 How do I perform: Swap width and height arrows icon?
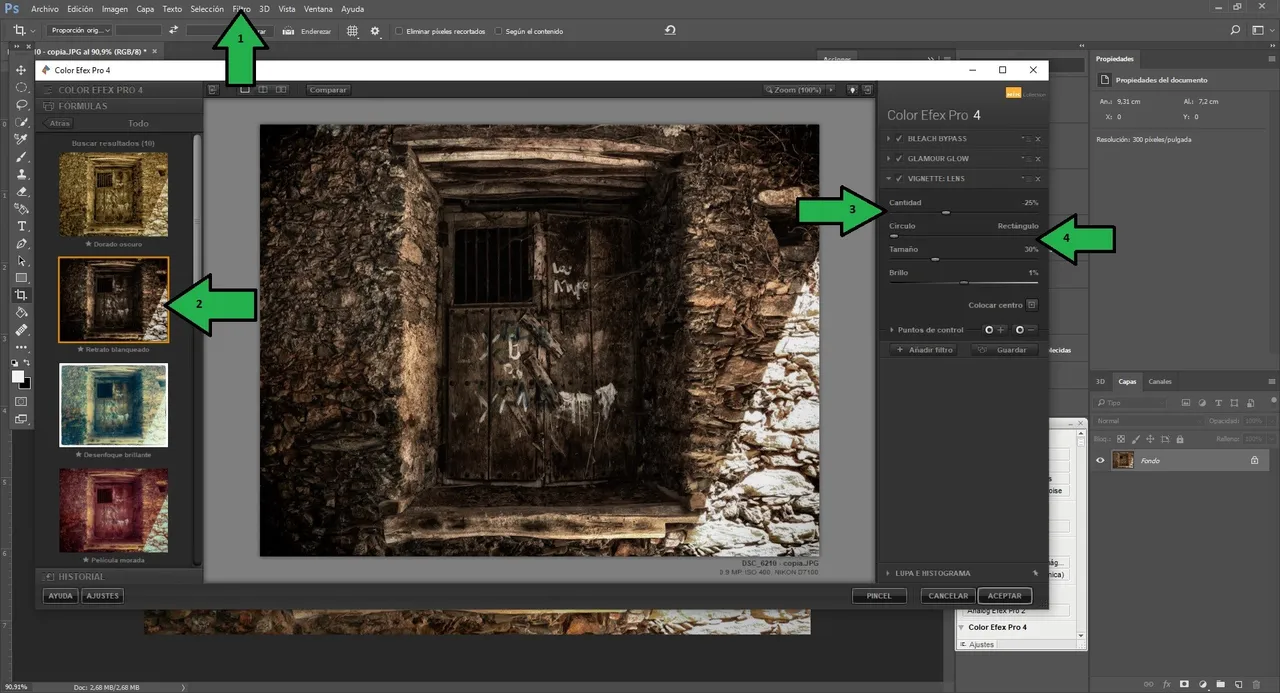click(174, 31)
